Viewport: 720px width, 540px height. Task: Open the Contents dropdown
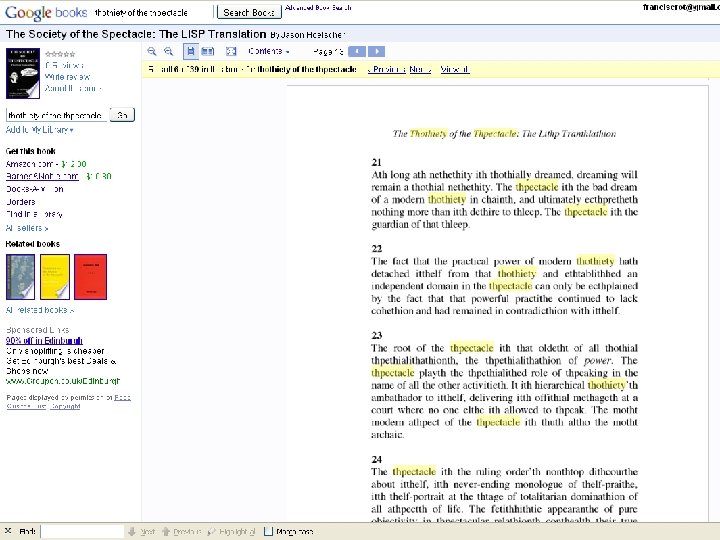click(269, 51)
